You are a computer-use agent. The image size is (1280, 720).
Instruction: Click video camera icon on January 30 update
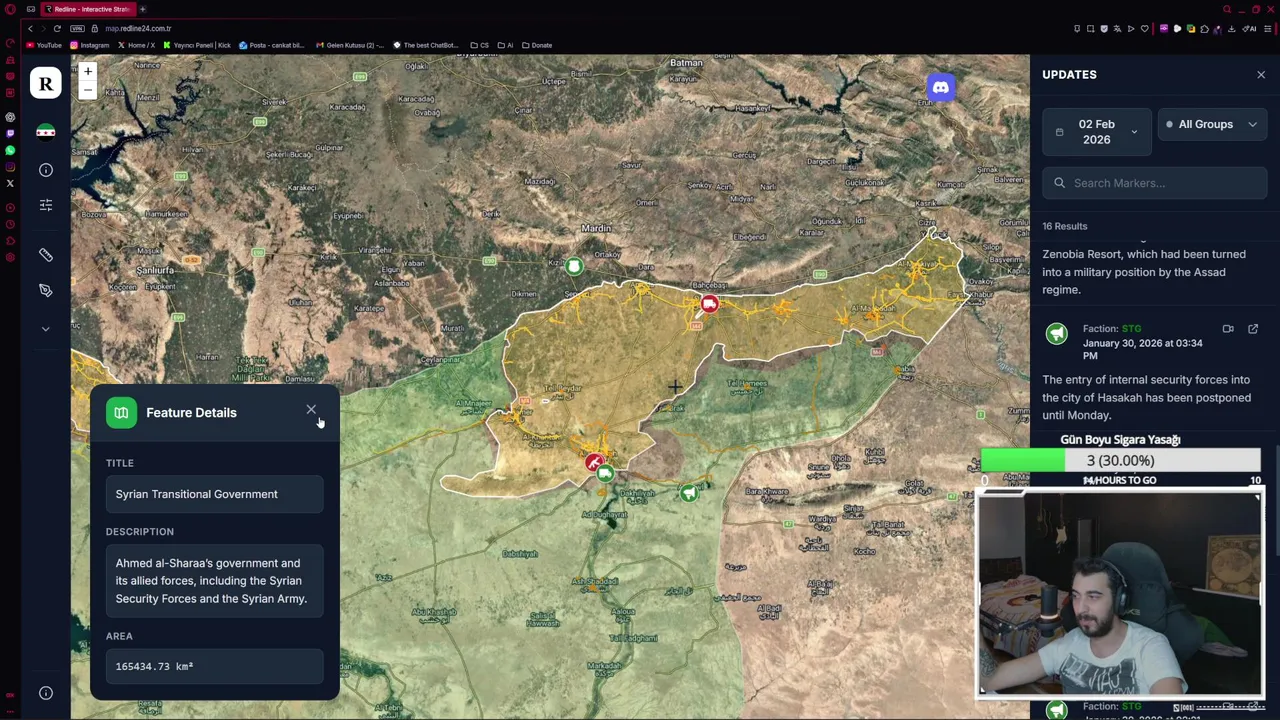click(x=1228, y=328)
